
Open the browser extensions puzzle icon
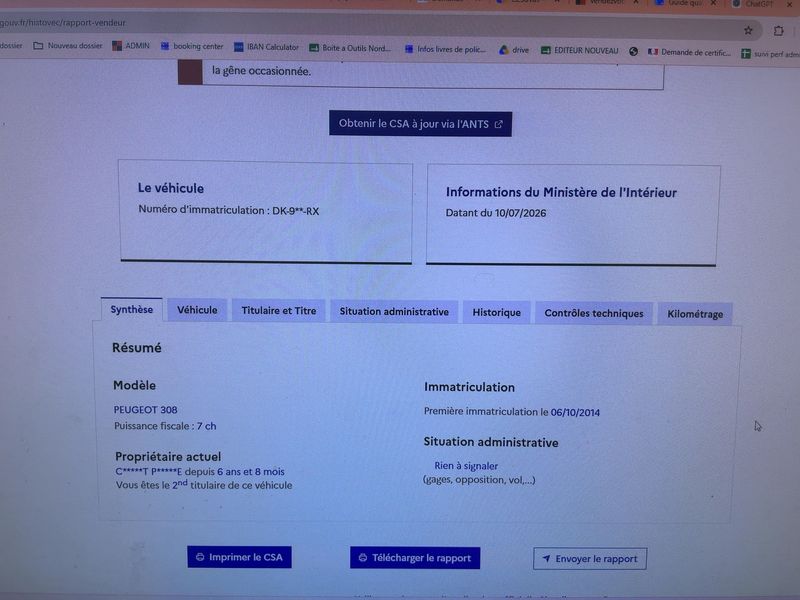[x=778, y=31]
